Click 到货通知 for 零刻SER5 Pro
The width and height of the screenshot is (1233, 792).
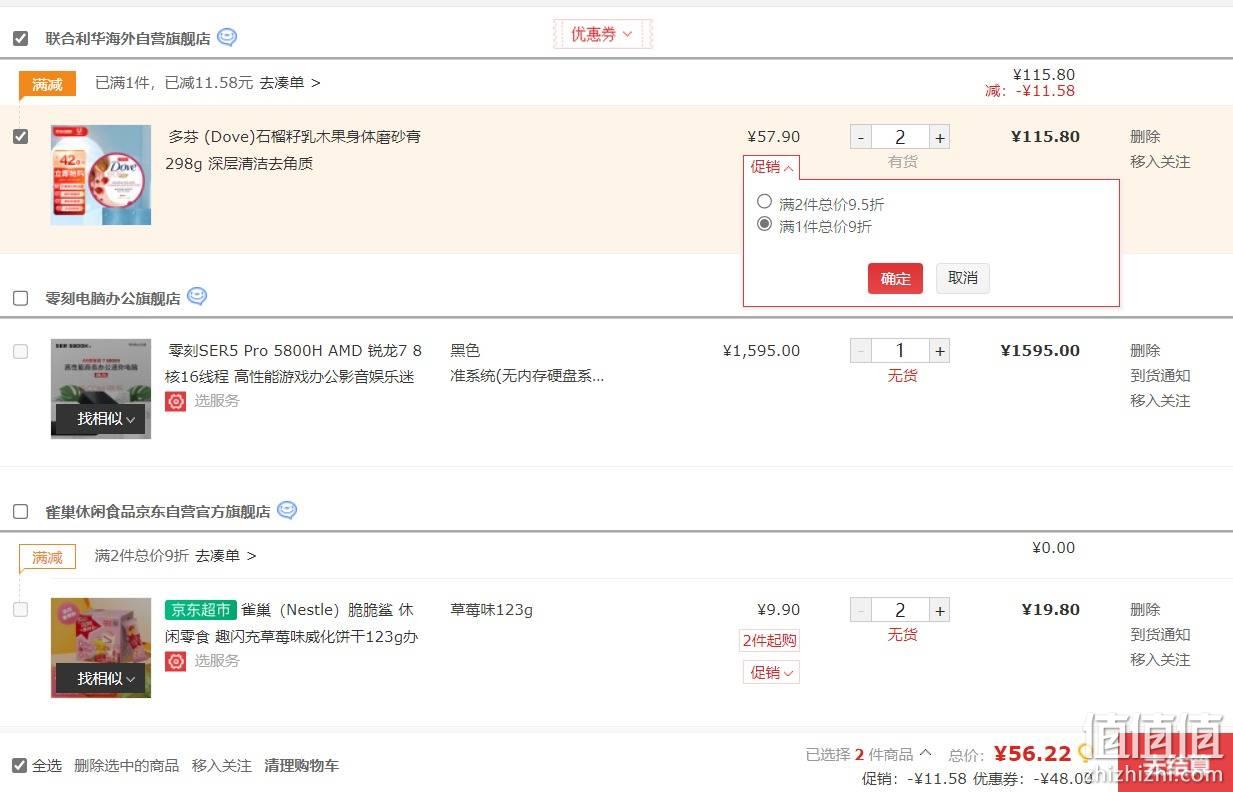coord(1160,375)
